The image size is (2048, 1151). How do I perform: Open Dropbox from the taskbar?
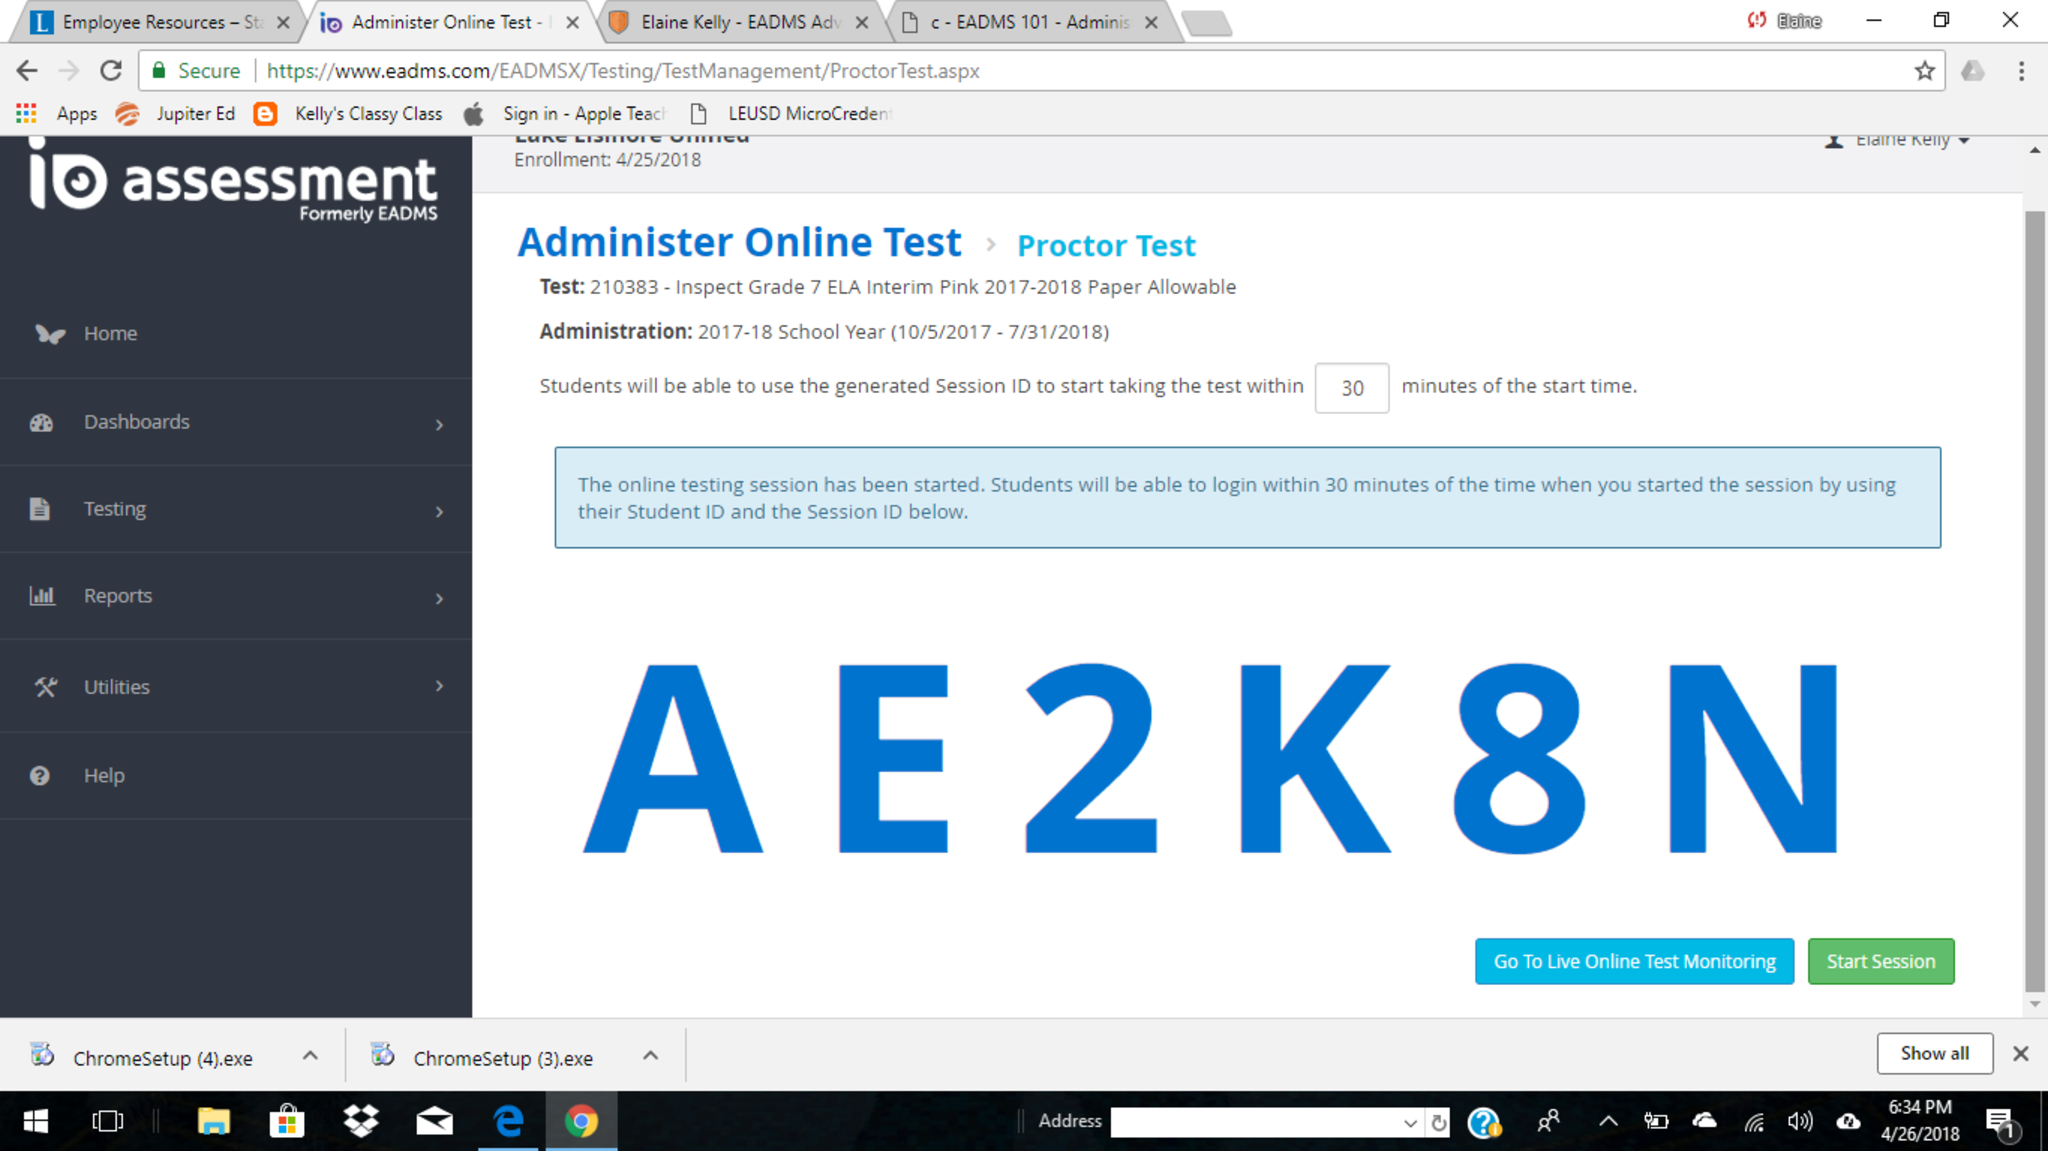point(360,1121)
